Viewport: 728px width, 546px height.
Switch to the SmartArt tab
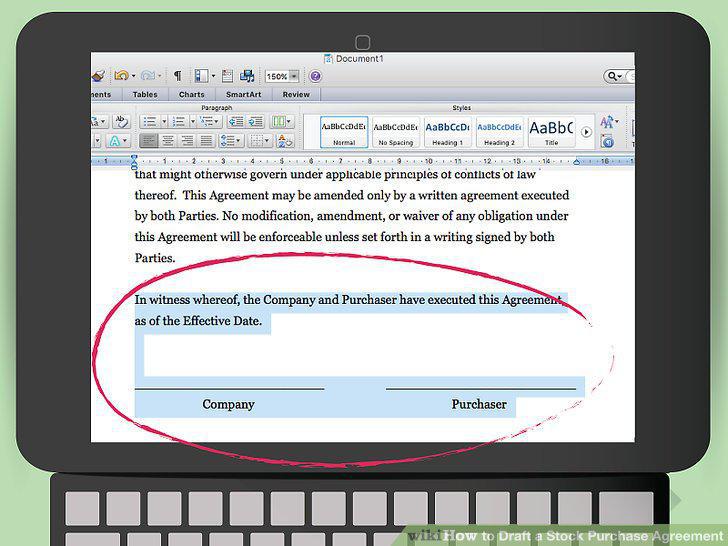pos(244,94)
